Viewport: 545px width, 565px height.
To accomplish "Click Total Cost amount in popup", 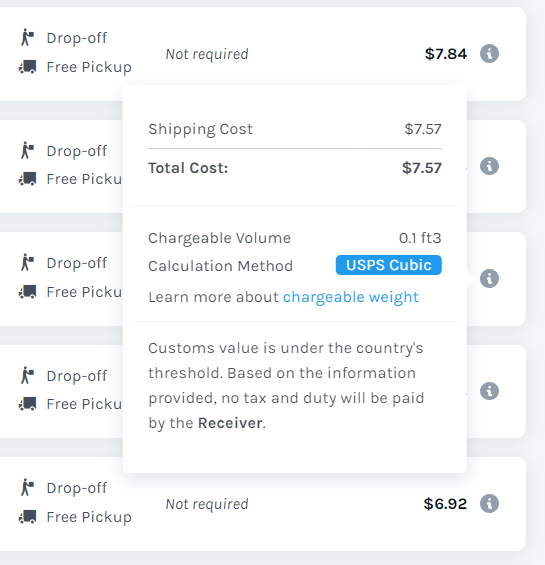I will pyautogui.click(x=422, y=168).
